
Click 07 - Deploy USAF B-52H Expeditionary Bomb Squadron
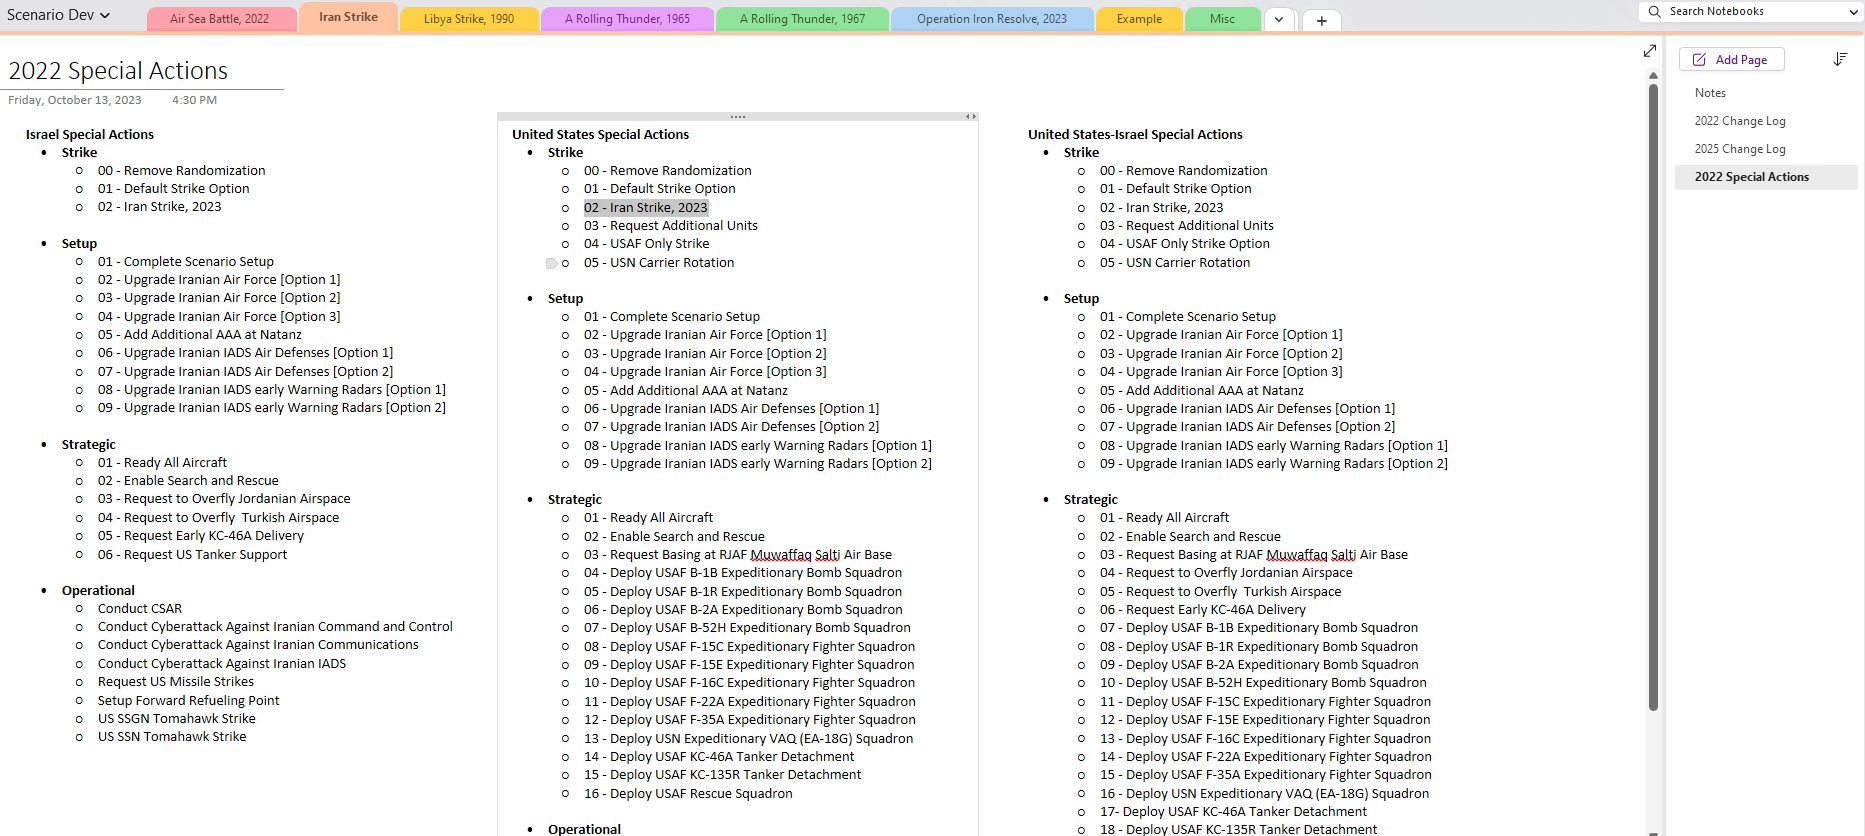[747, 628]
